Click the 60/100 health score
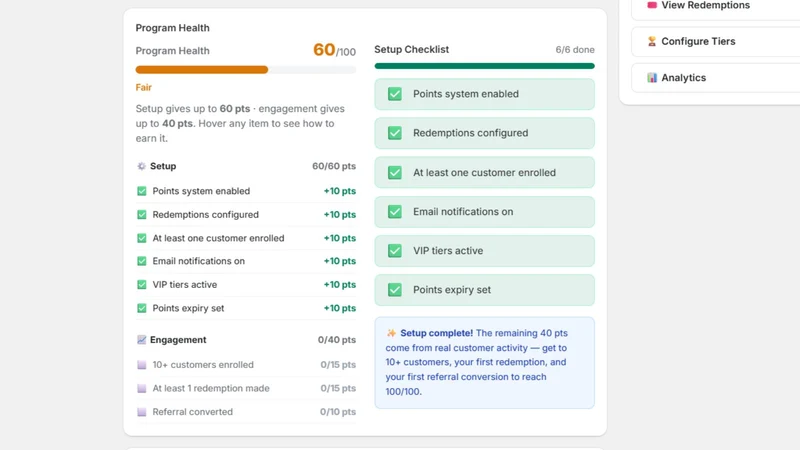 [334, 50]
